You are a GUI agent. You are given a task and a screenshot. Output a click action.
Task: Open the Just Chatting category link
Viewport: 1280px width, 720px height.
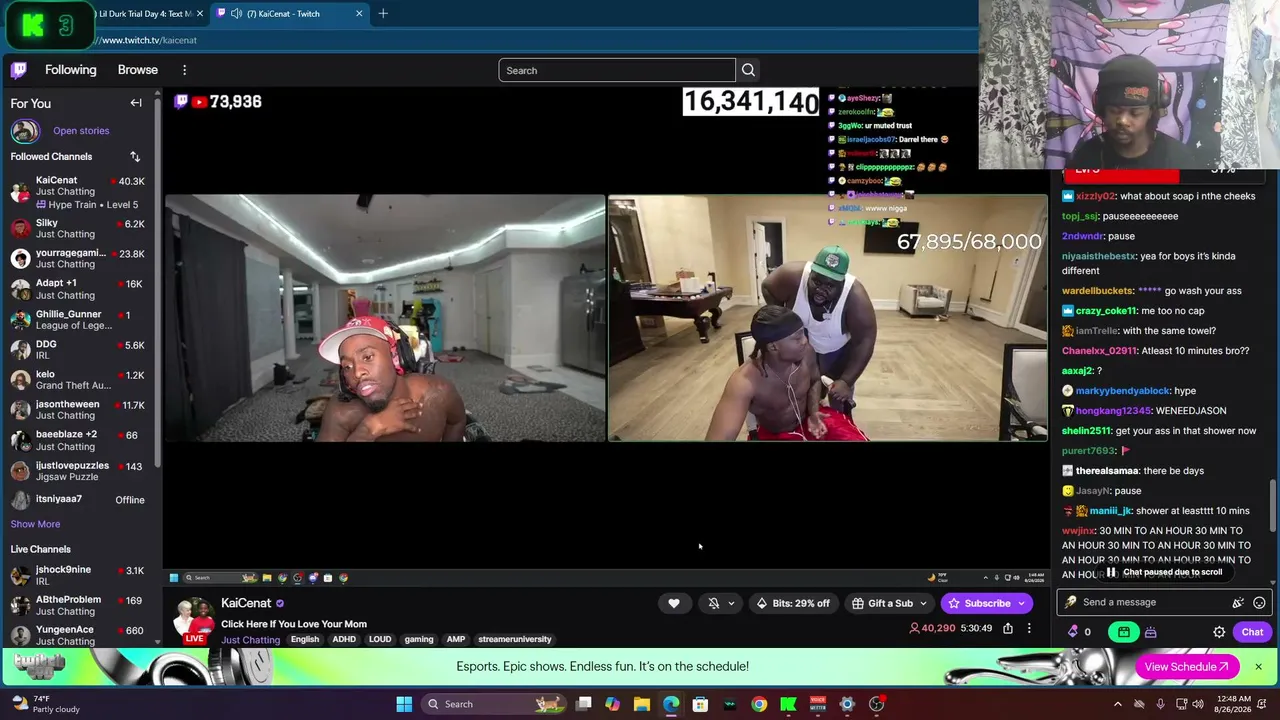pyautogui.click(x=250, y=640)
